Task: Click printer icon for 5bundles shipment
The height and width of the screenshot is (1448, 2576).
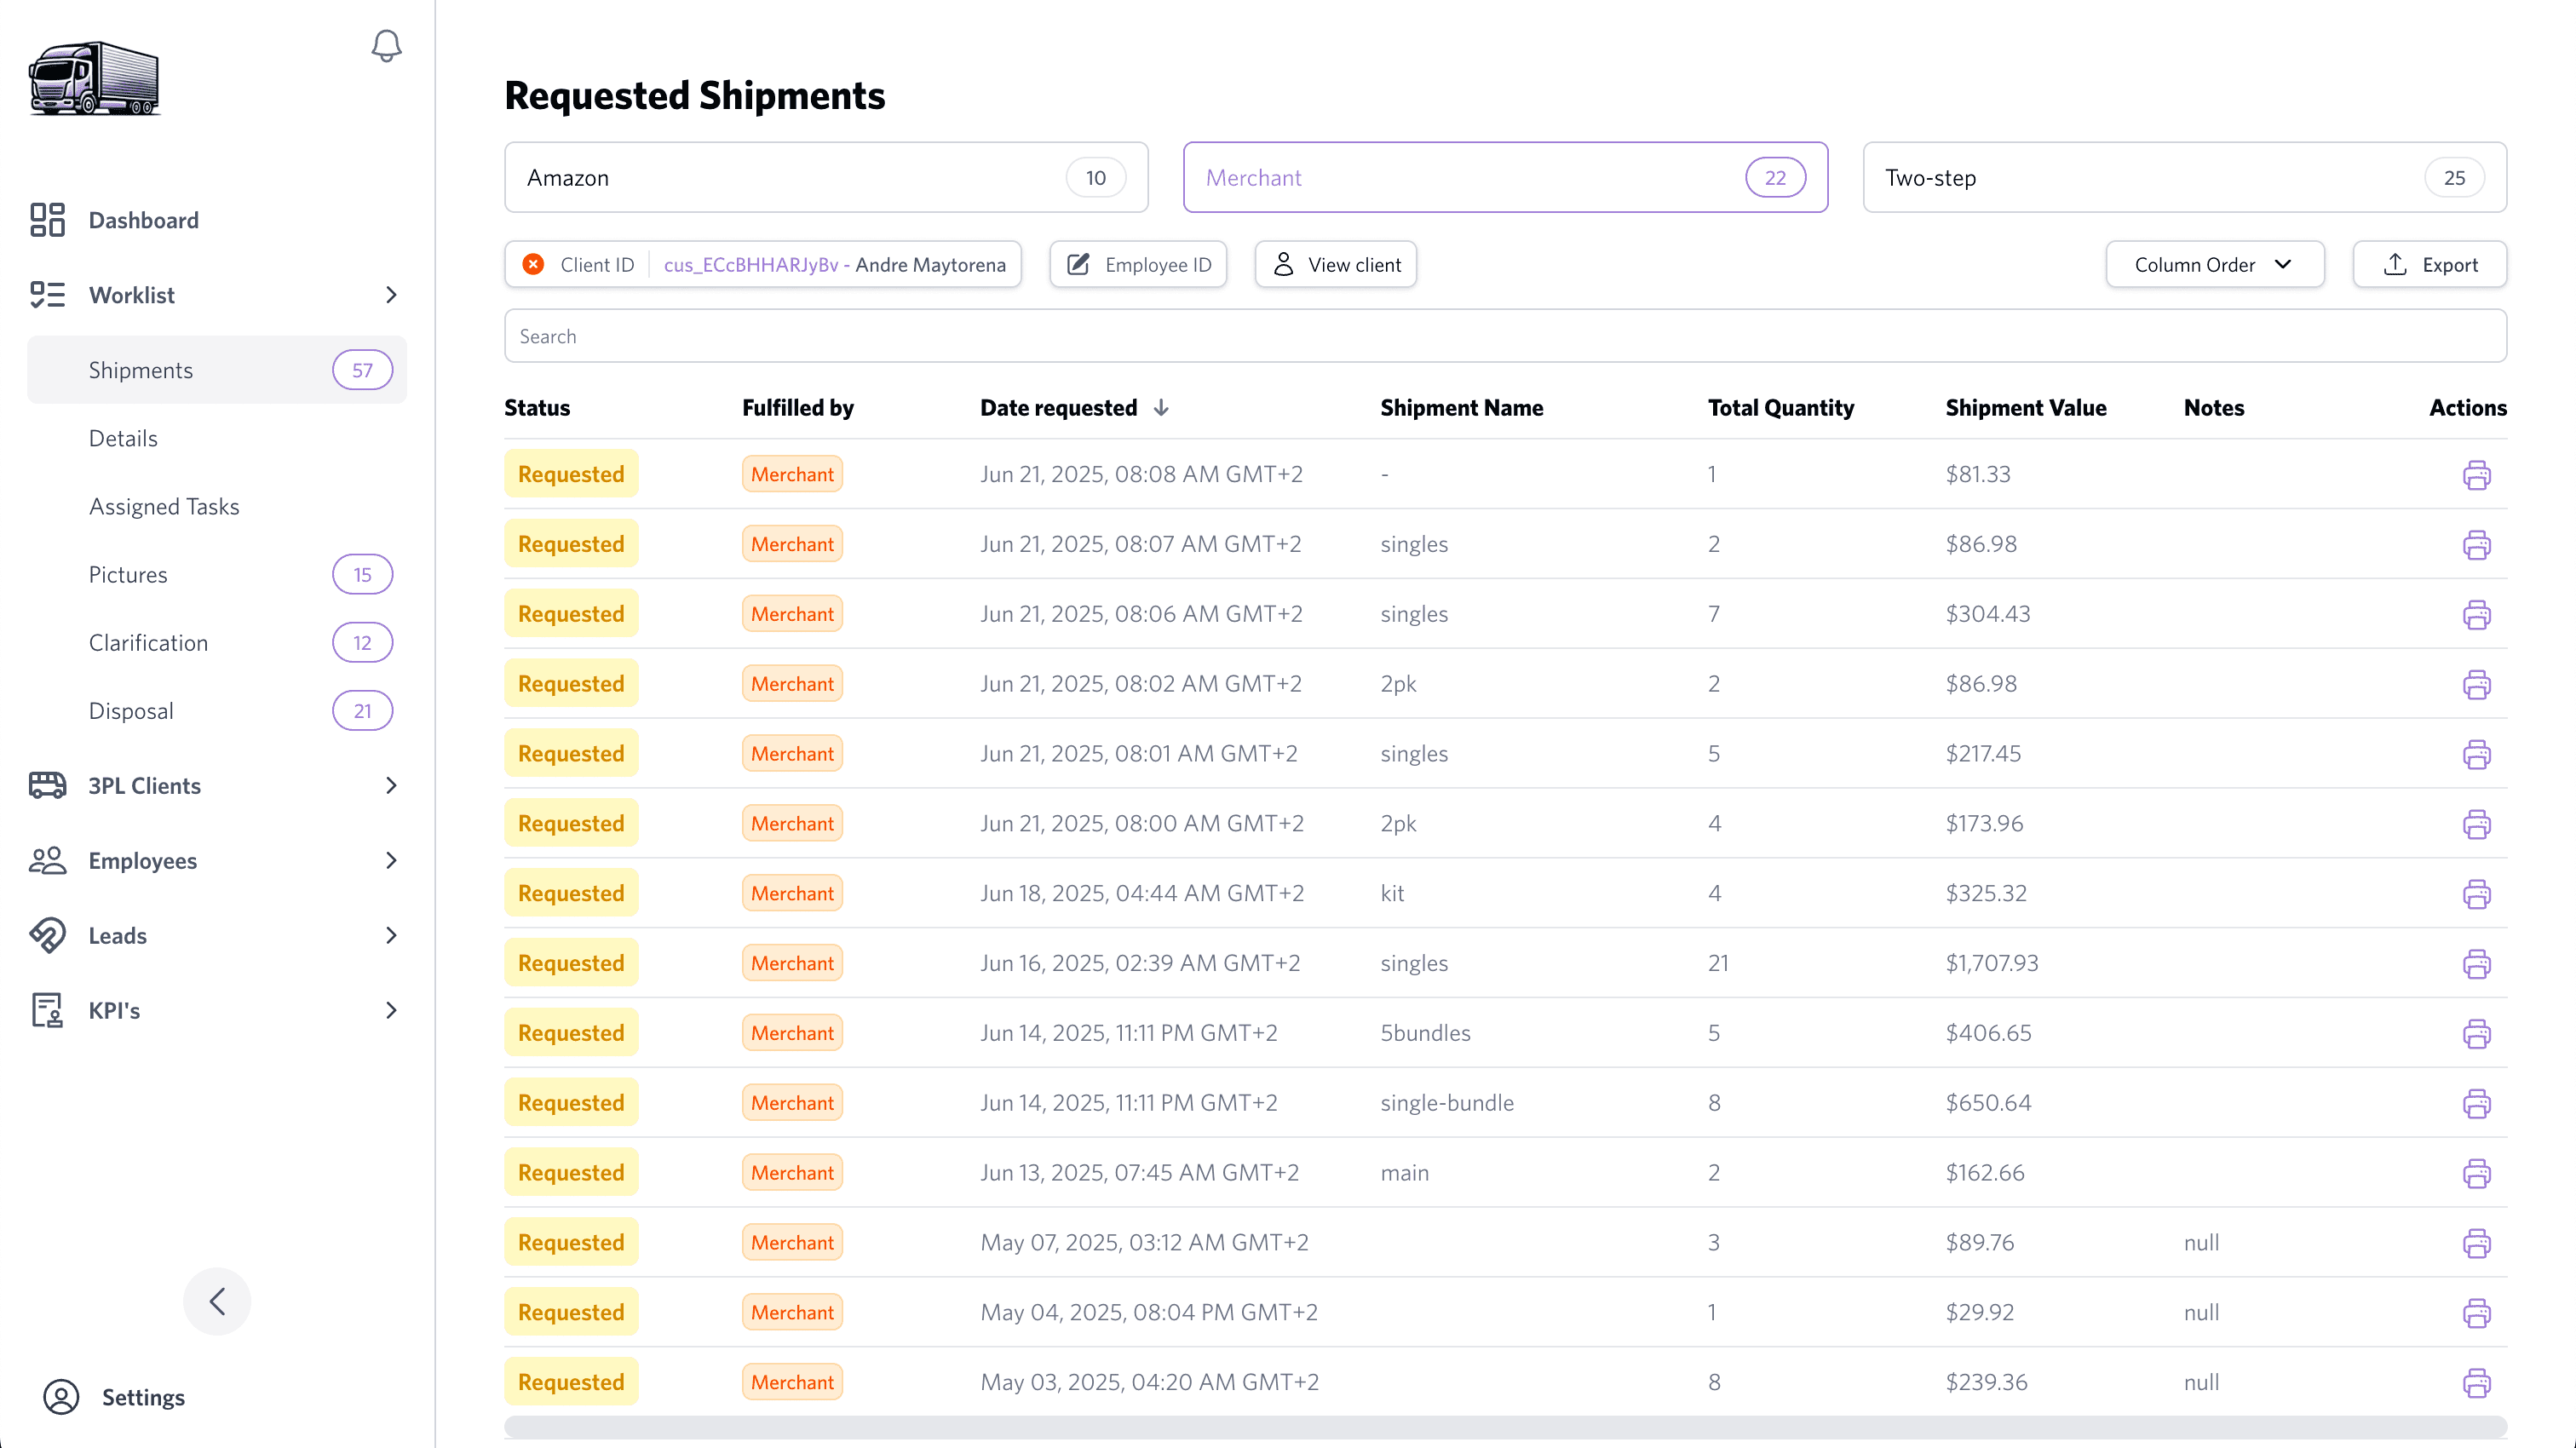Action: [x=2476, y=1034]
